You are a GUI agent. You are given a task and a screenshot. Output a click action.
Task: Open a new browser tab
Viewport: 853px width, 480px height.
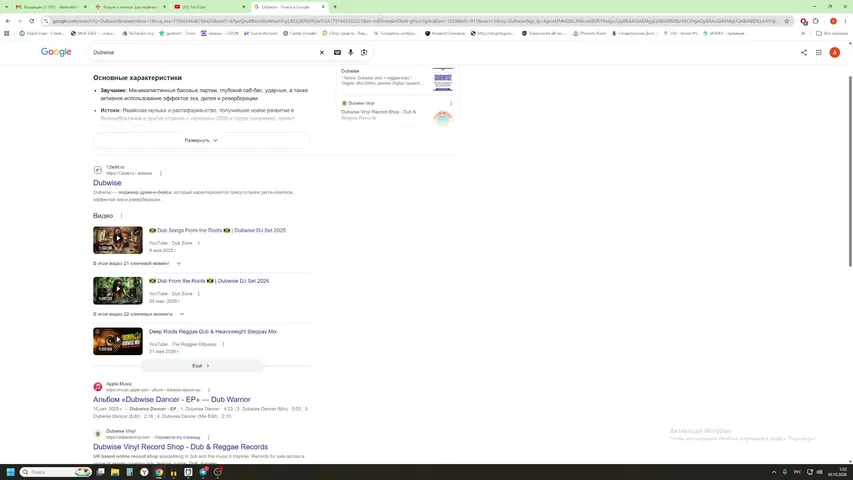335,7
